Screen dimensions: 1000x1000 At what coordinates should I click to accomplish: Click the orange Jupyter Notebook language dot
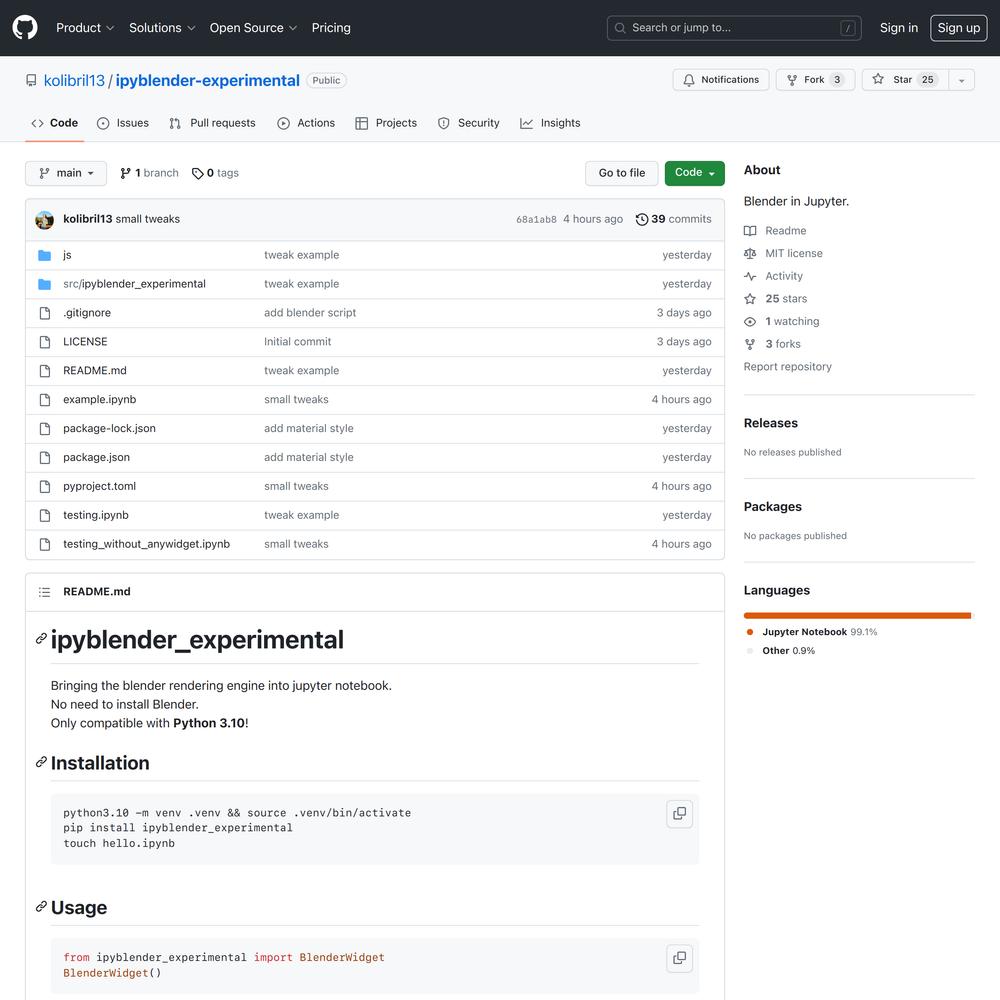750,632
